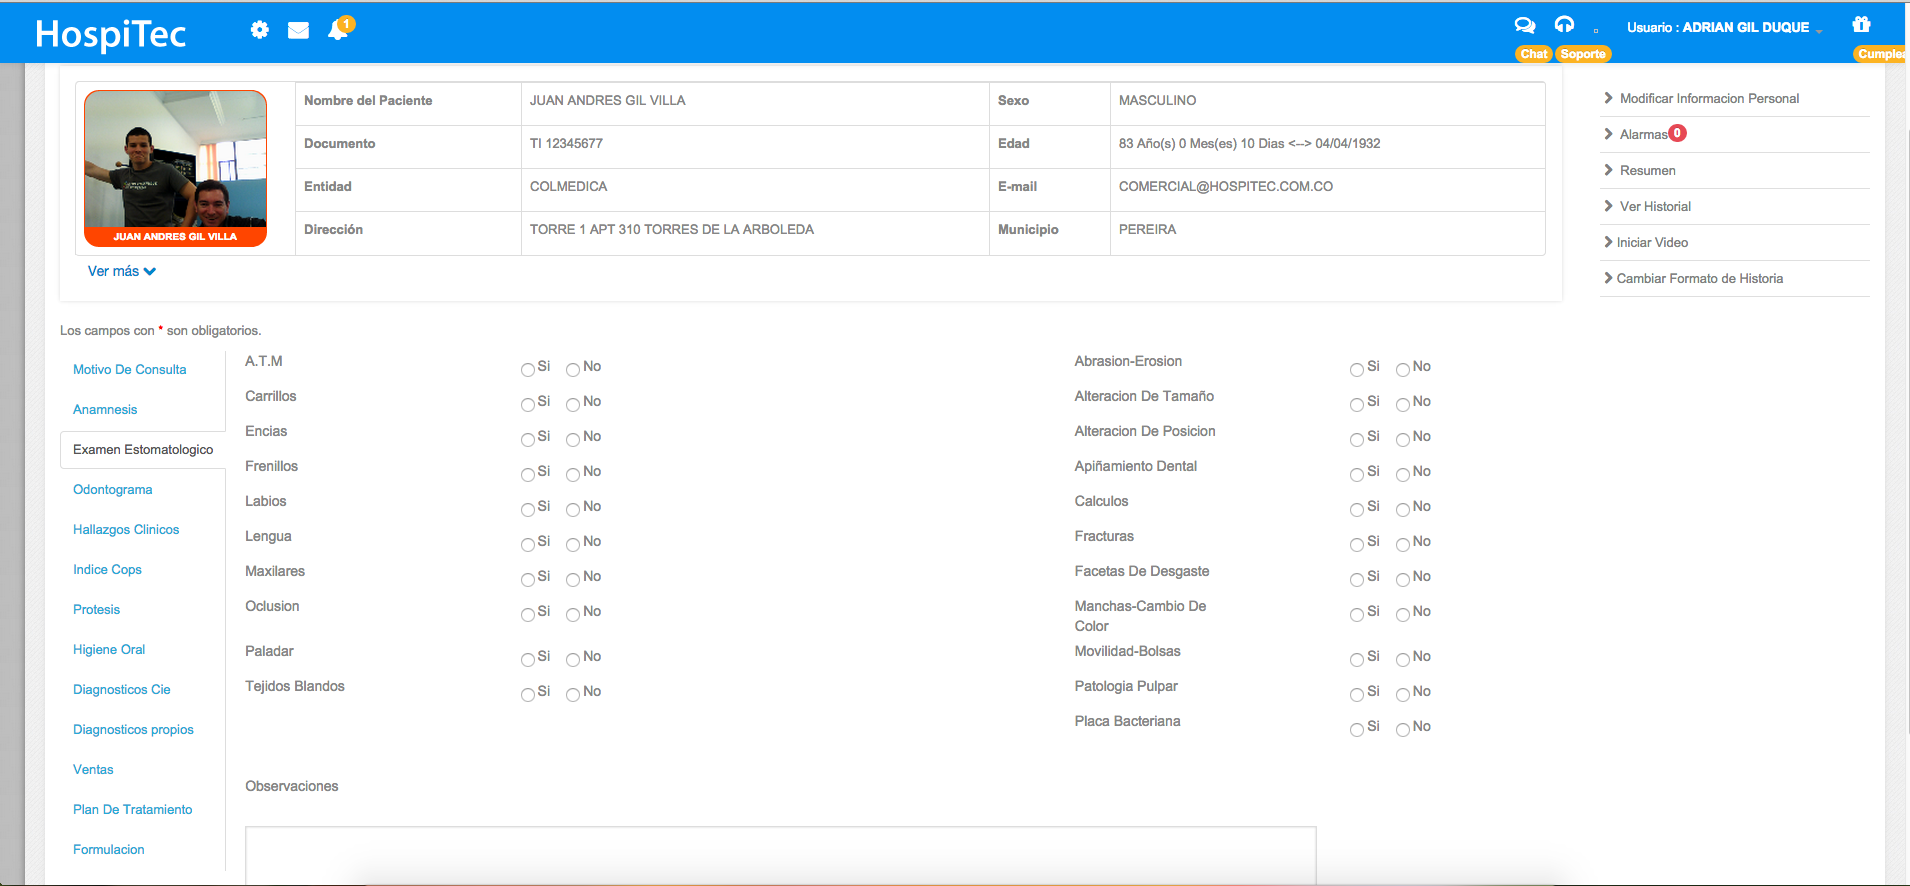The image size is (1910, 886).
Task: Open the notifications bell icon
Action: coord(339,30)
